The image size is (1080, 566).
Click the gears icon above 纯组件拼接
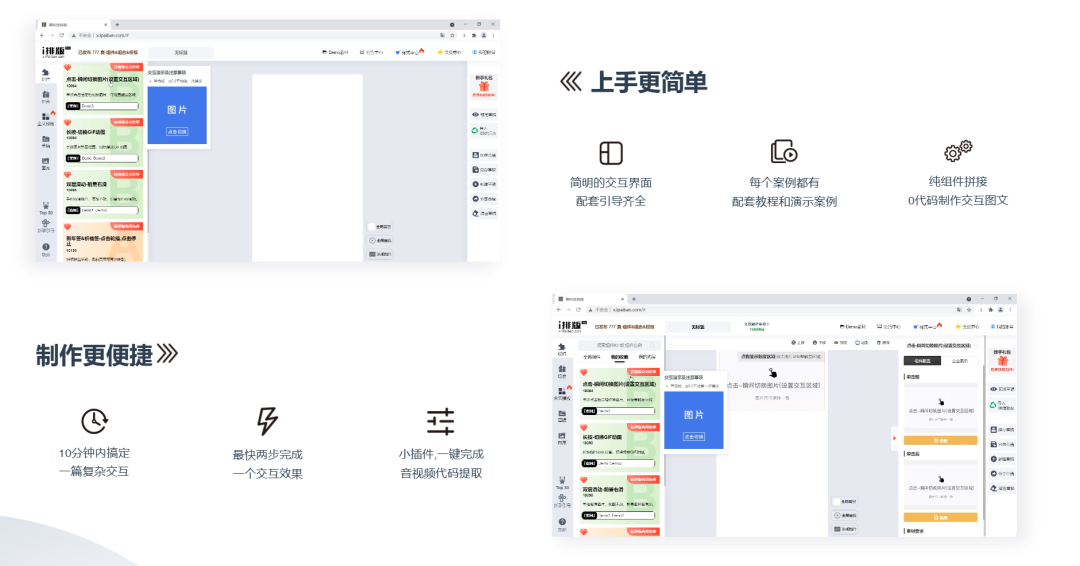[x=957, y=152]
